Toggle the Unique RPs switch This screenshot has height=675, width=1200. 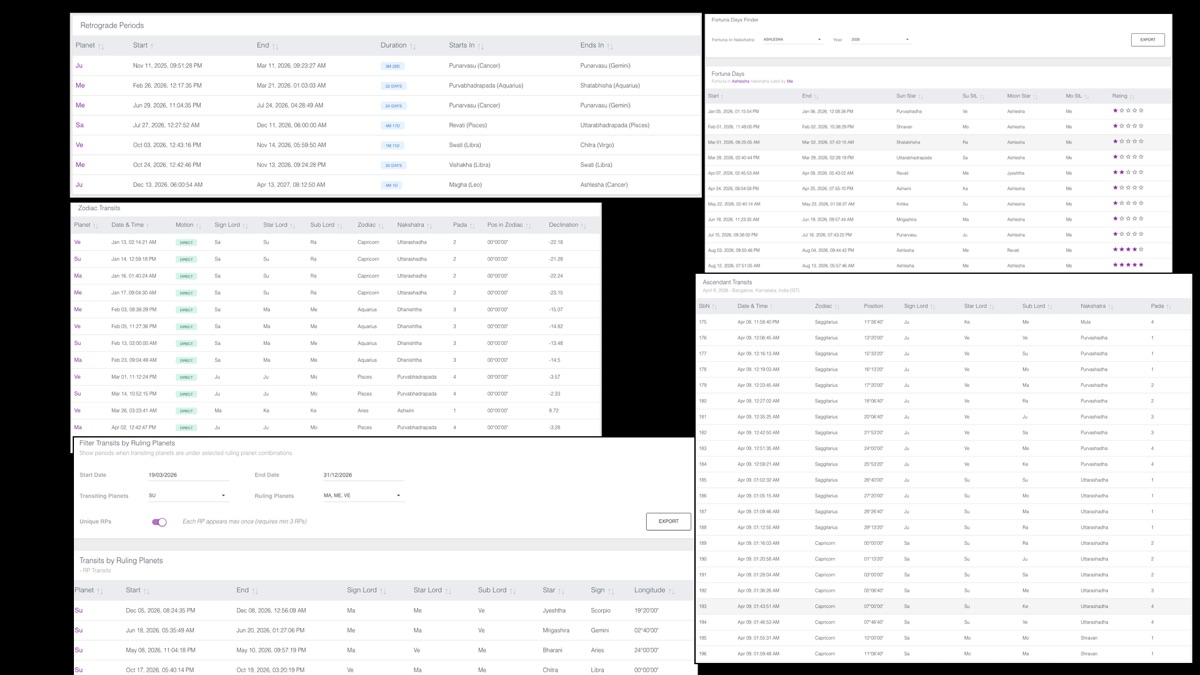159,522
